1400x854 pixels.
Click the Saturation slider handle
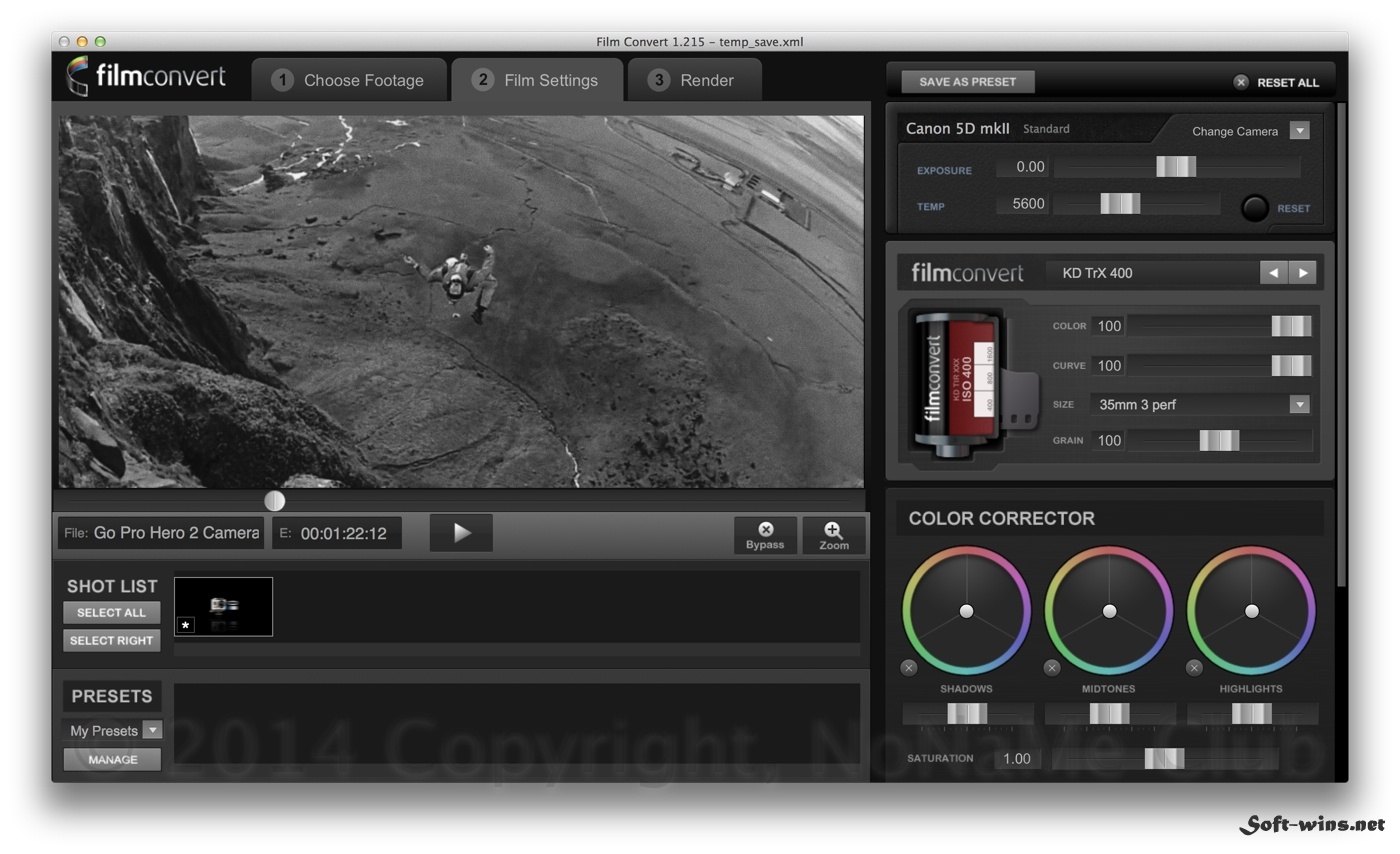coord(1164,758)
